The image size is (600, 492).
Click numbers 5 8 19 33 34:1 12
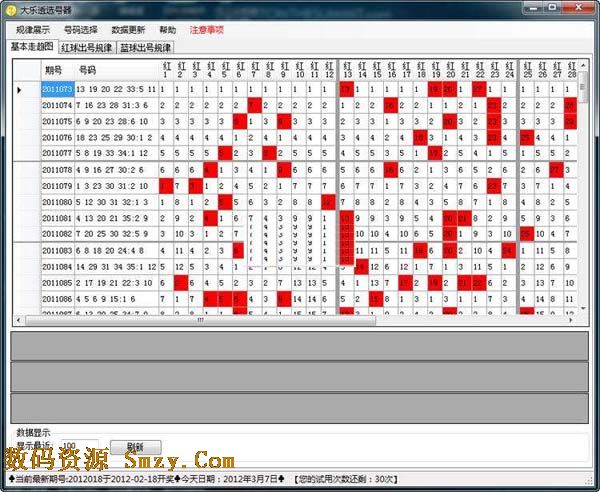(112, 153)
